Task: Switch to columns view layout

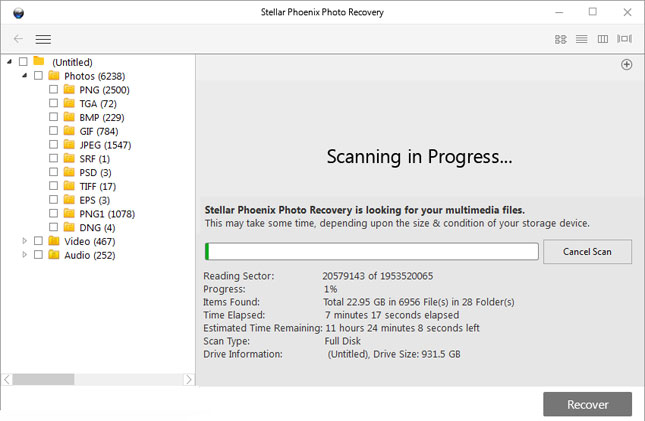Action: [602, 39]
